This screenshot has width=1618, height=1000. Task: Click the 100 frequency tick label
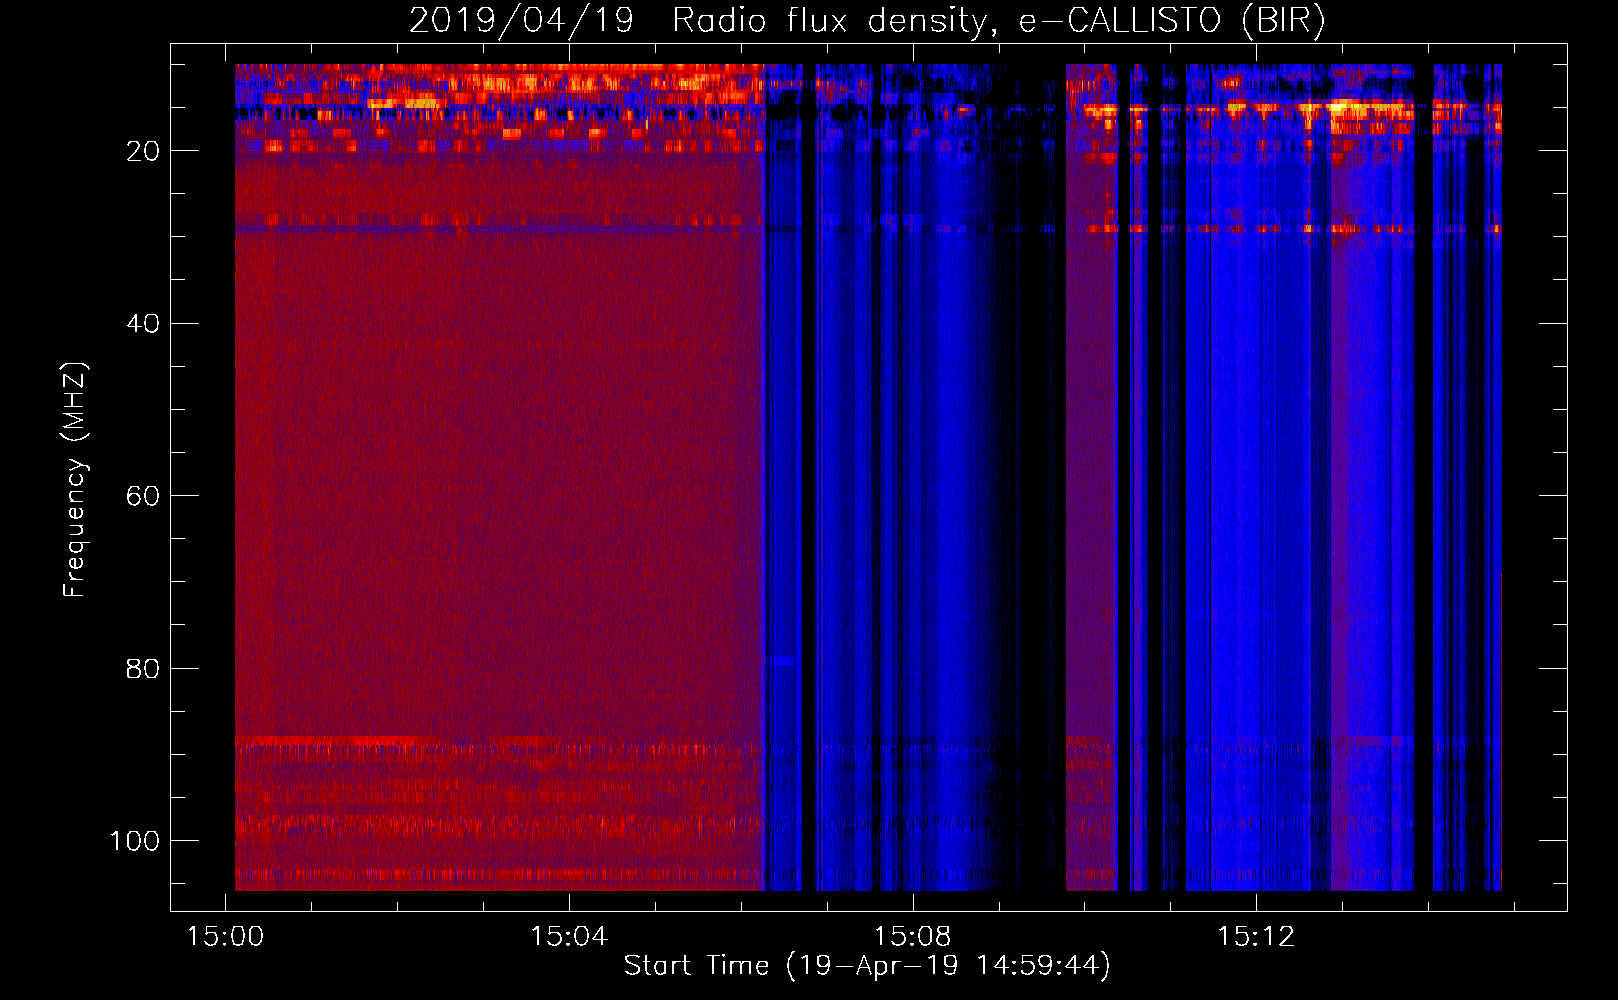(135, 841)
